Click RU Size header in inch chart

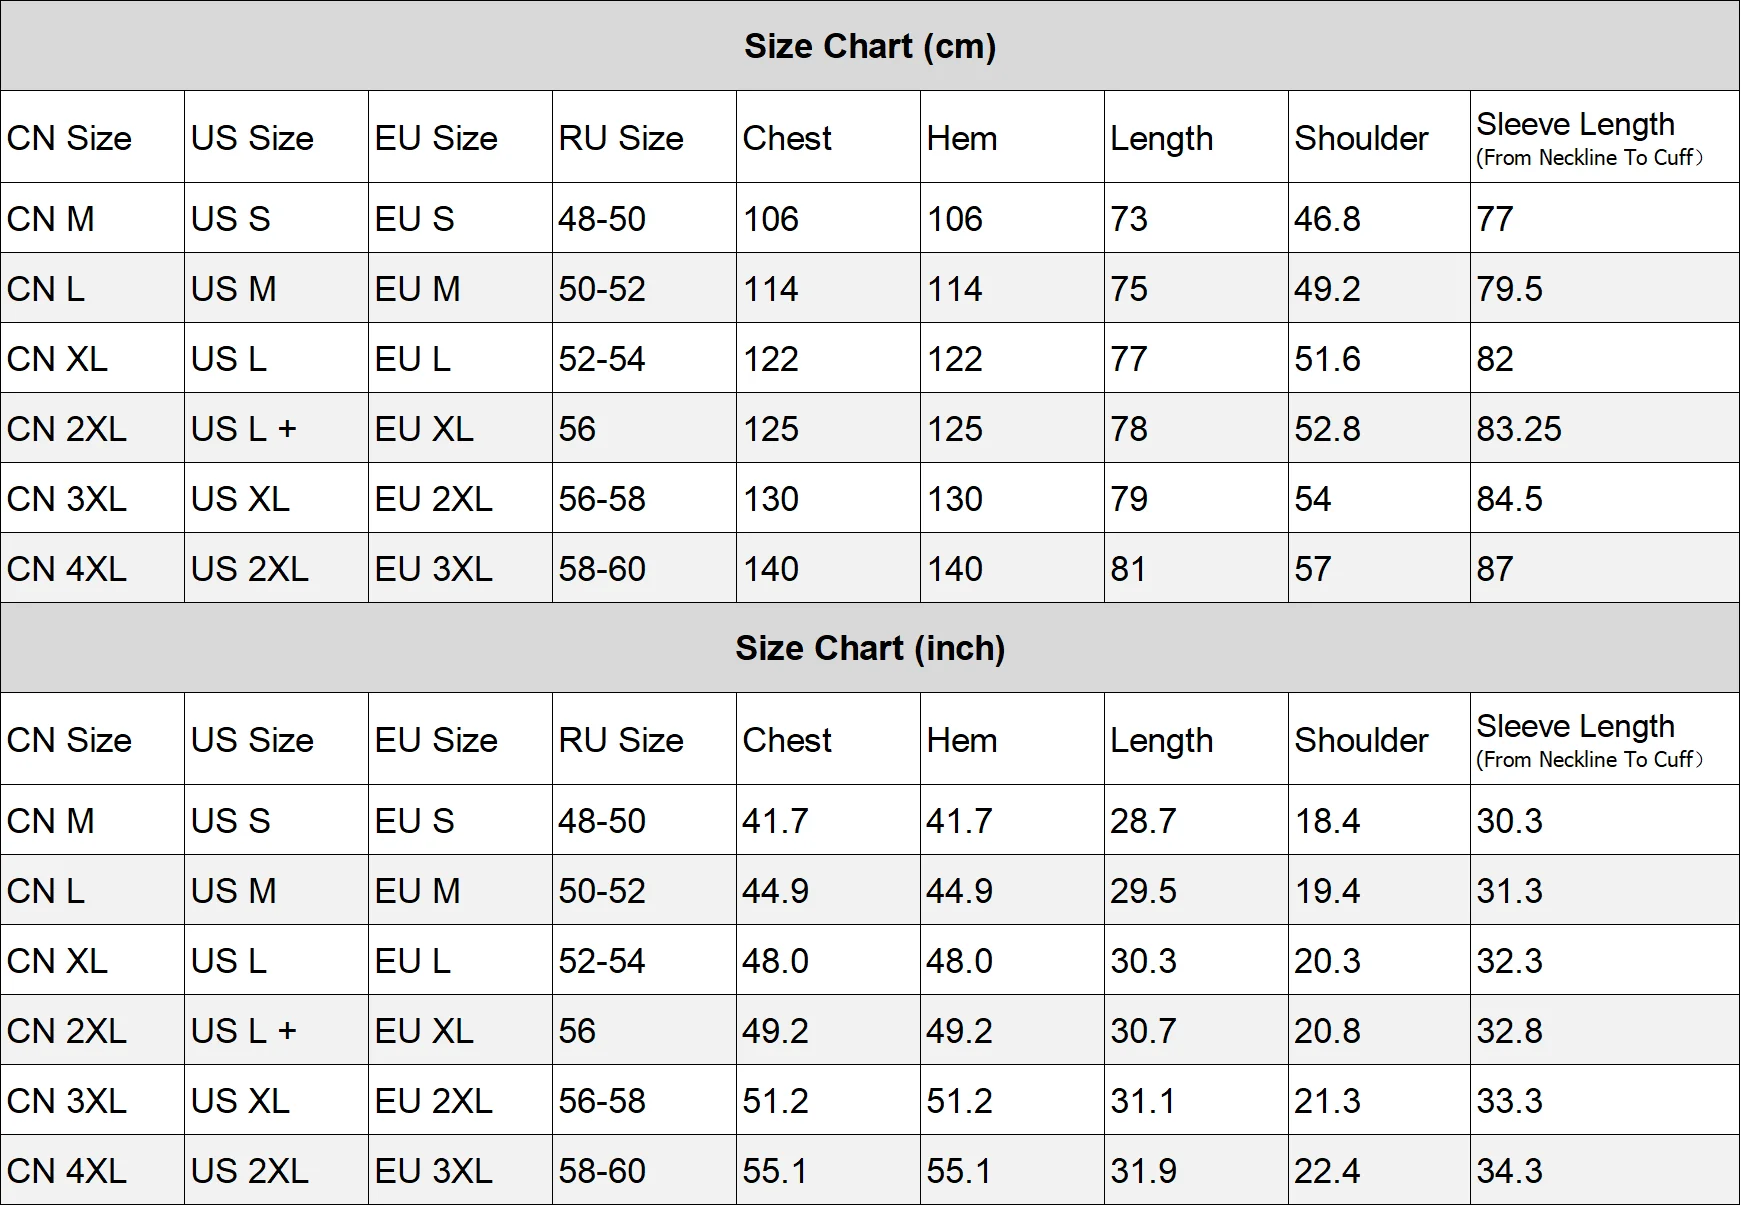click(621, 740)
